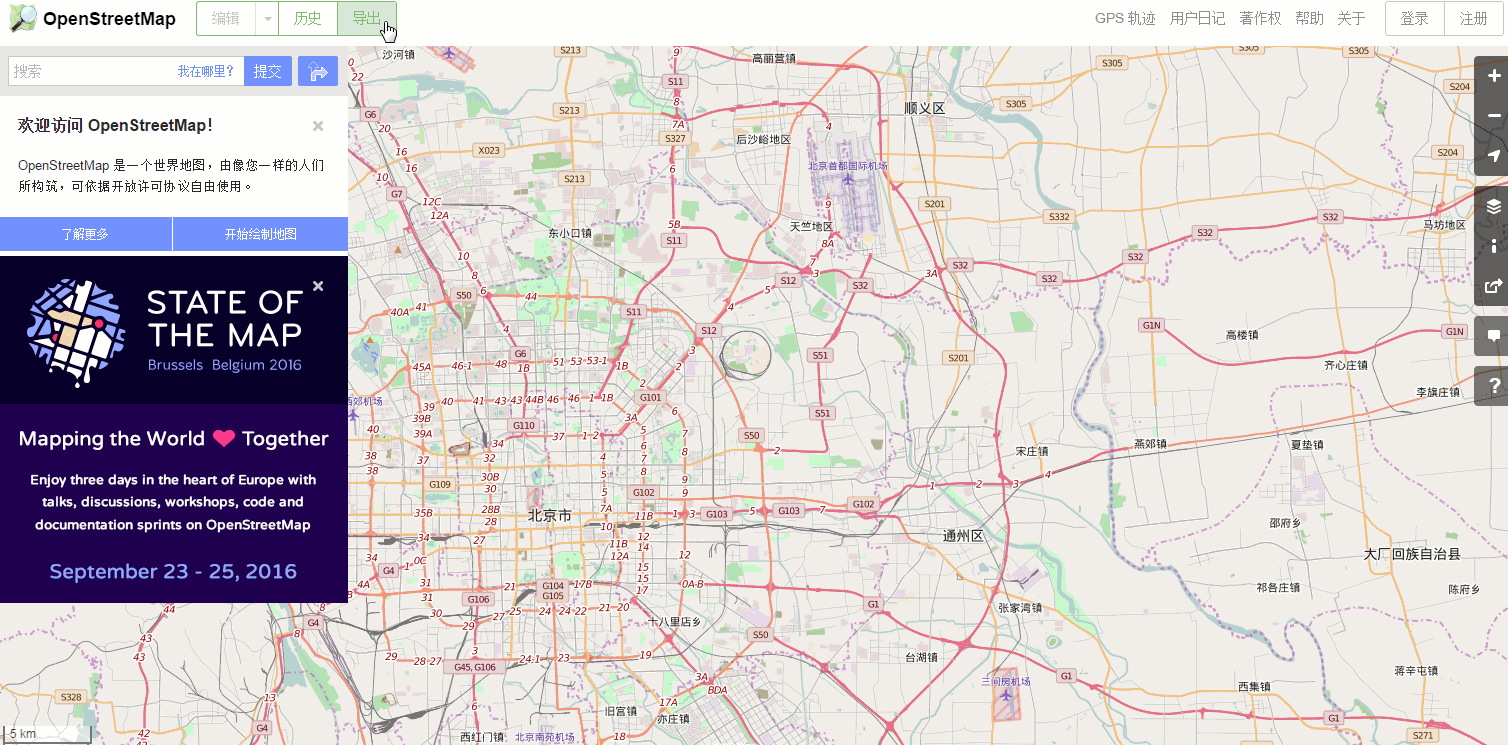Screen dimensions: 1508x745
Task: Click the 燕郊镇 map label
Action: coord(1150,443)
